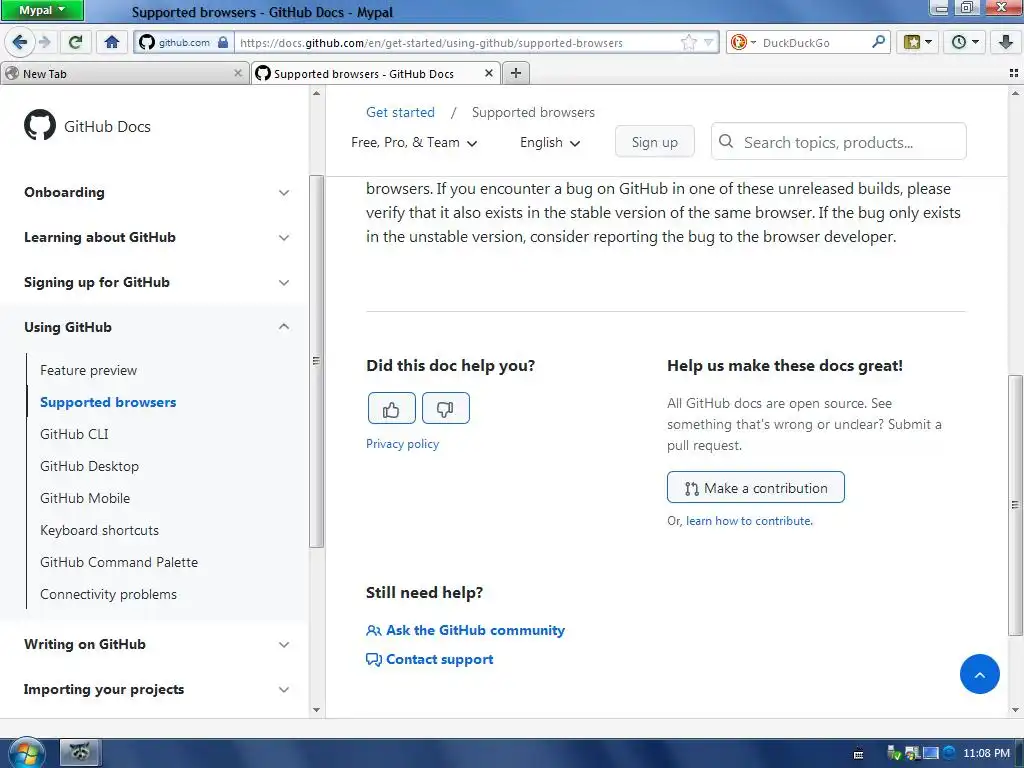Open the URL bar history dropdown arrow
The image size is (1024, 768).
(x=708, y=42)
